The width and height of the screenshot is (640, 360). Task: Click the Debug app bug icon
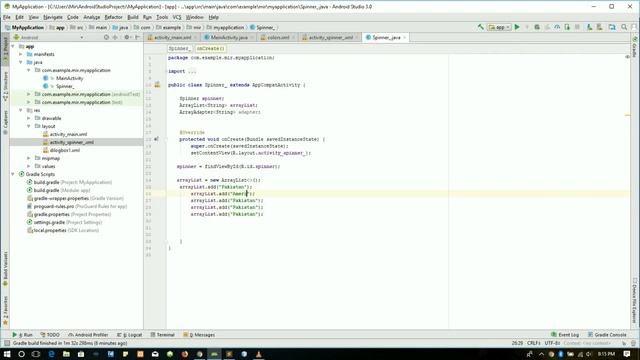[x=537, y=27]
